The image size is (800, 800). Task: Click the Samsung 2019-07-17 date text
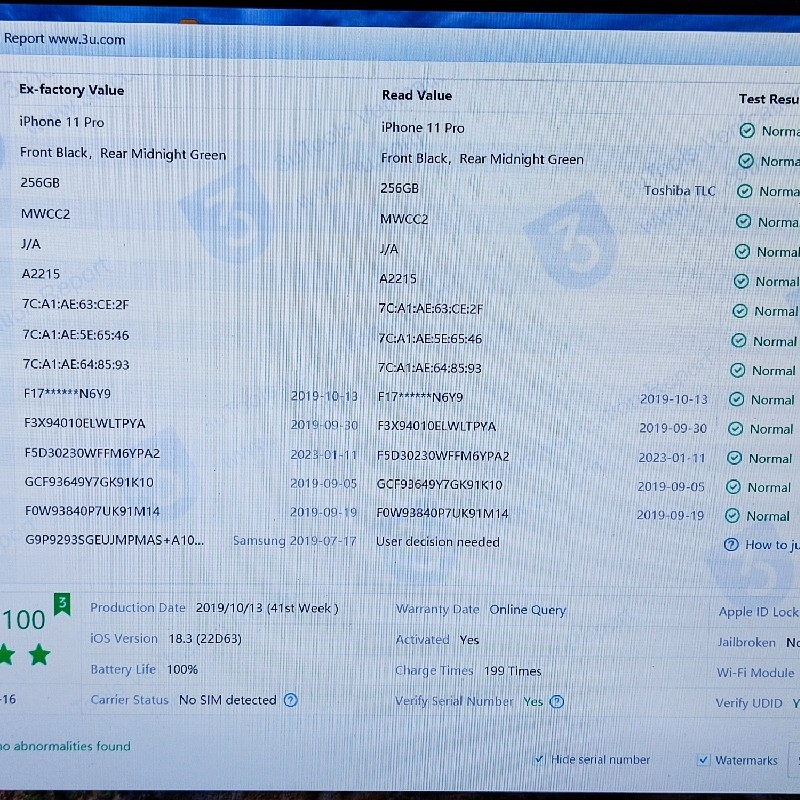point(294,541)
